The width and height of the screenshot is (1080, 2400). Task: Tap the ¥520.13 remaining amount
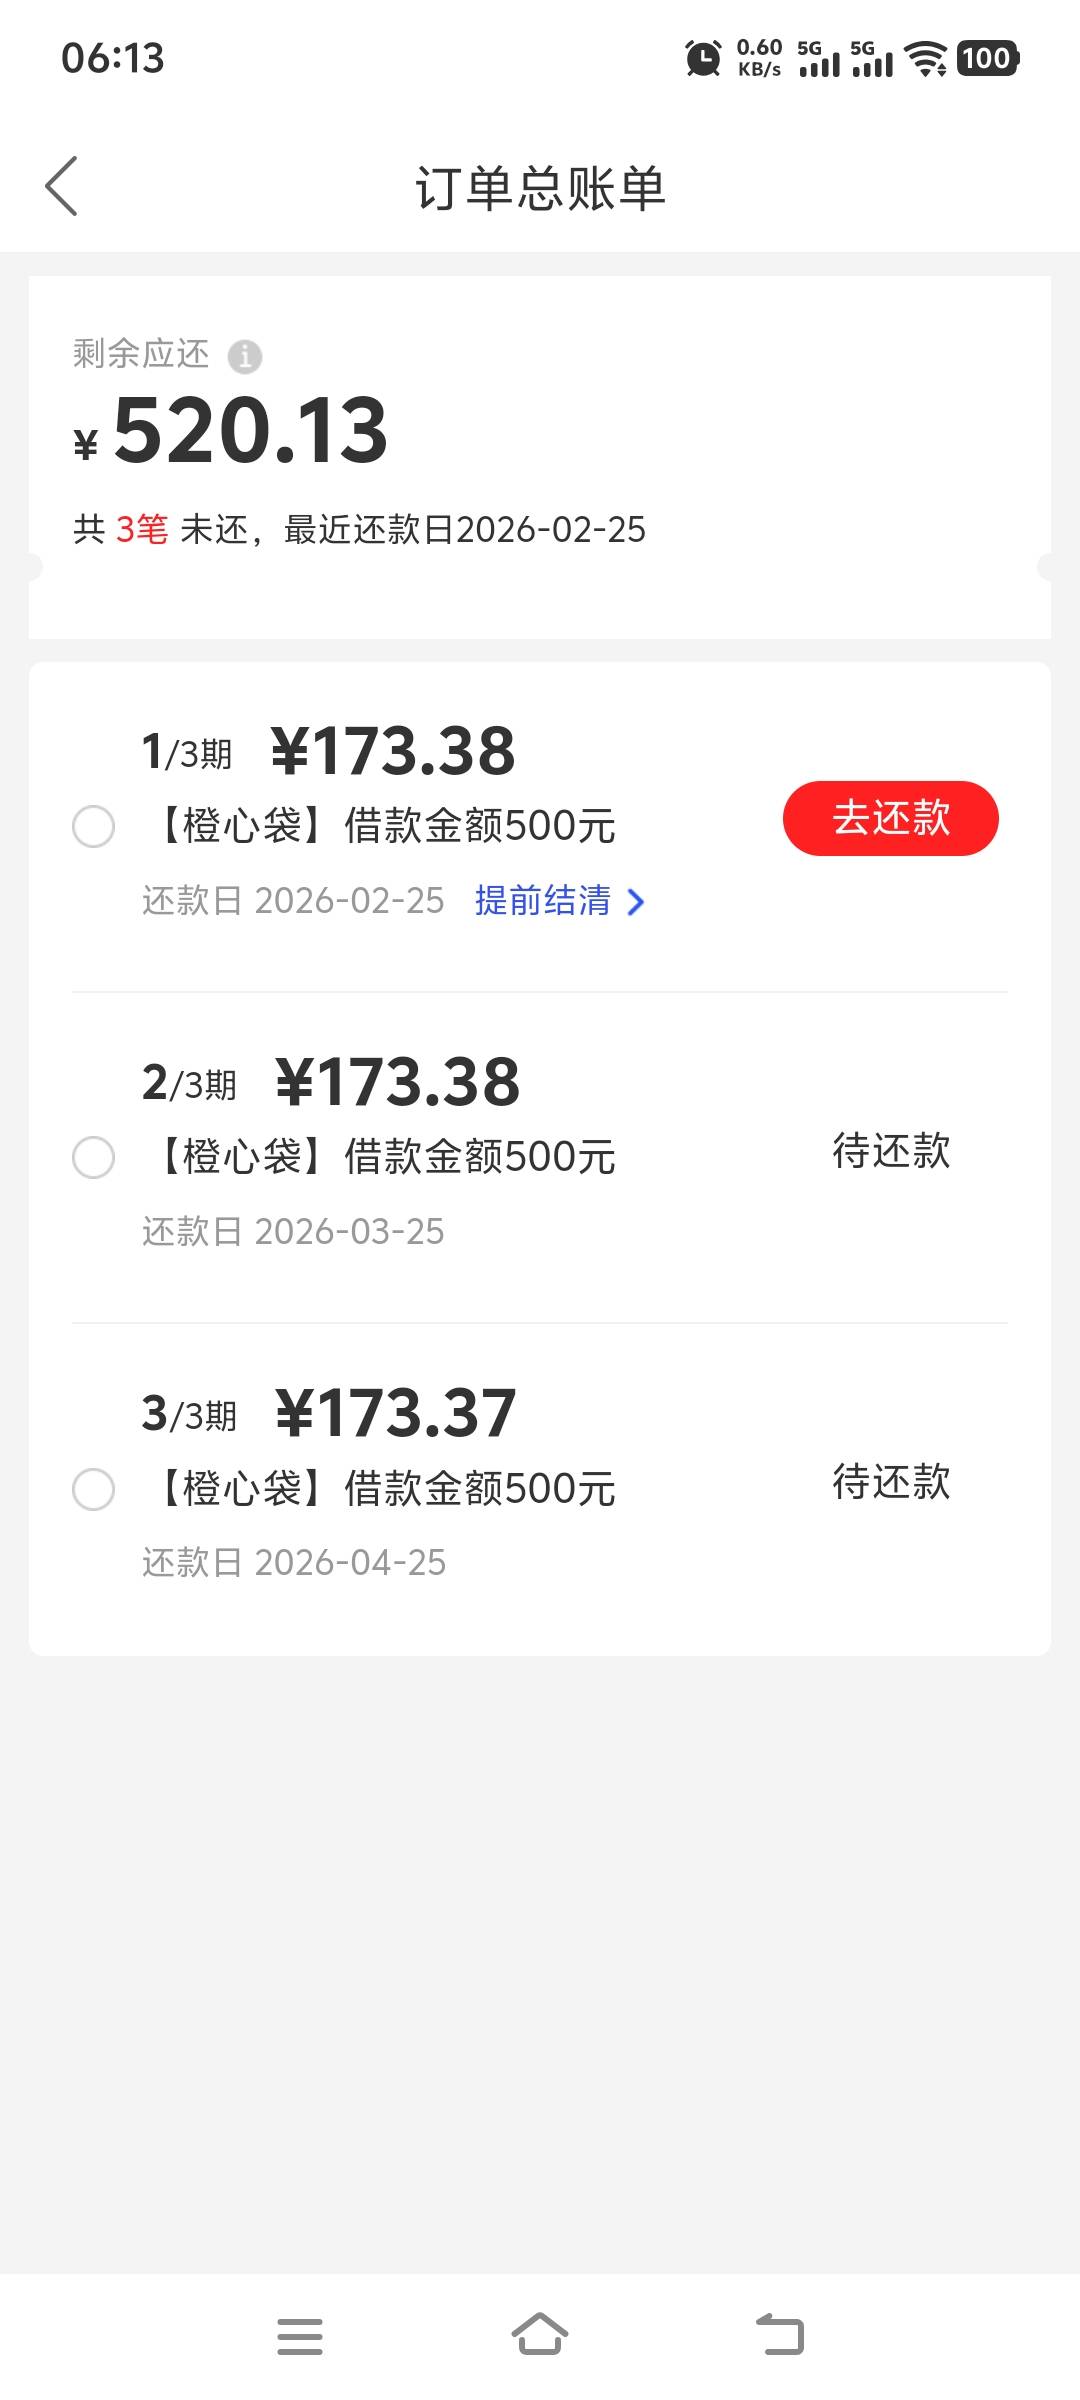250,431
